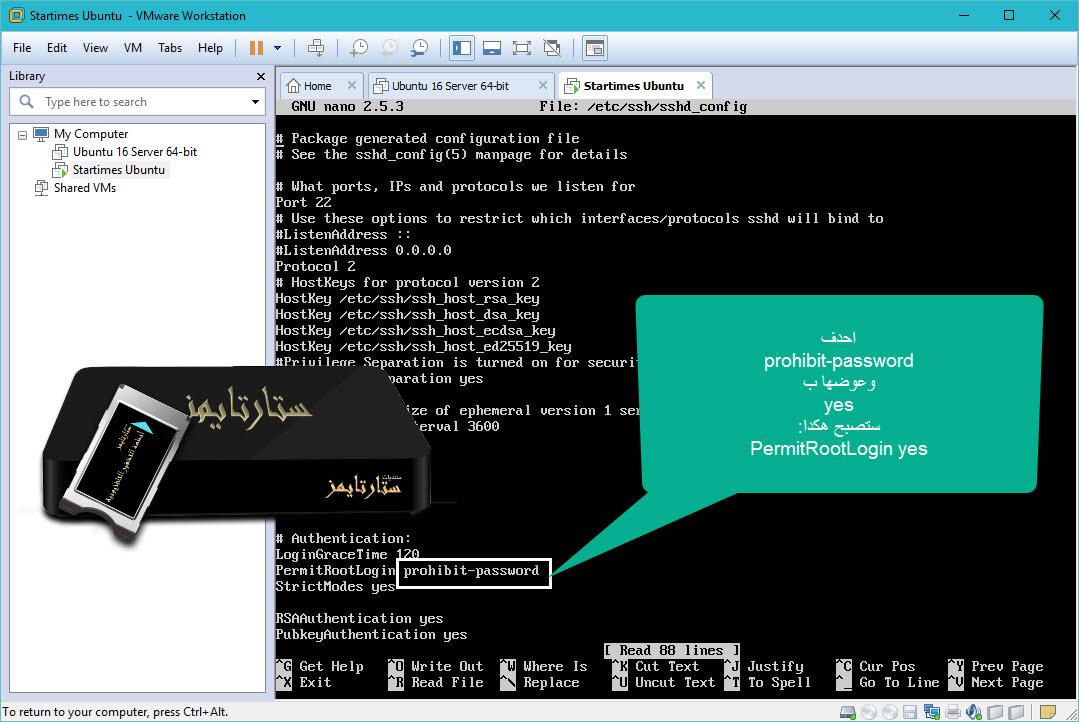Toggle the Library panel visibility
Viewport: 1079px width, 722px height.
tap(461, 47)
